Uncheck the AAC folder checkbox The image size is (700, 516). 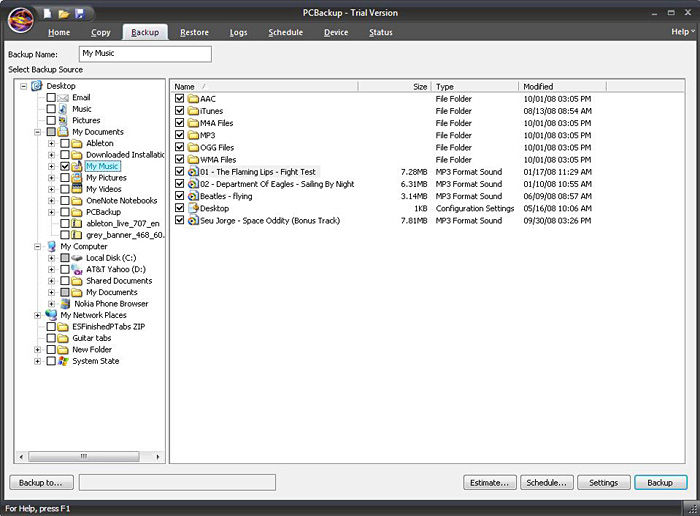tap(179, 98)
